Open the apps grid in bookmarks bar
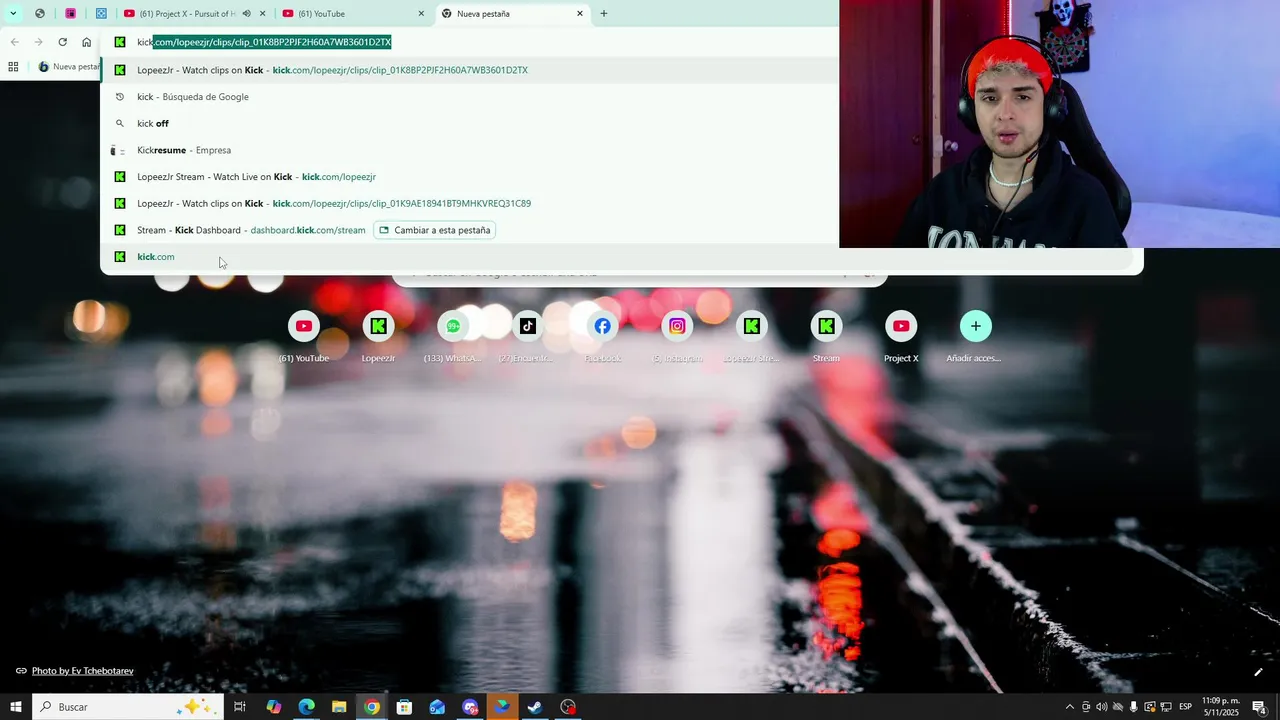 pos(13,67)
